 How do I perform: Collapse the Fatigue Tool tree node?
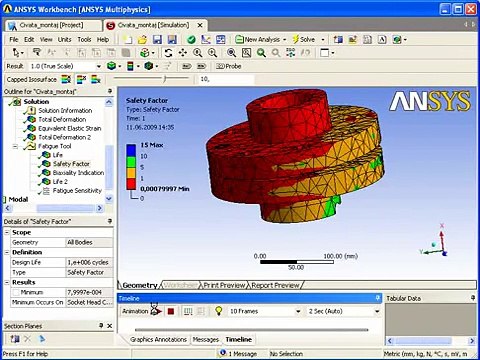[x=15, y=146]
